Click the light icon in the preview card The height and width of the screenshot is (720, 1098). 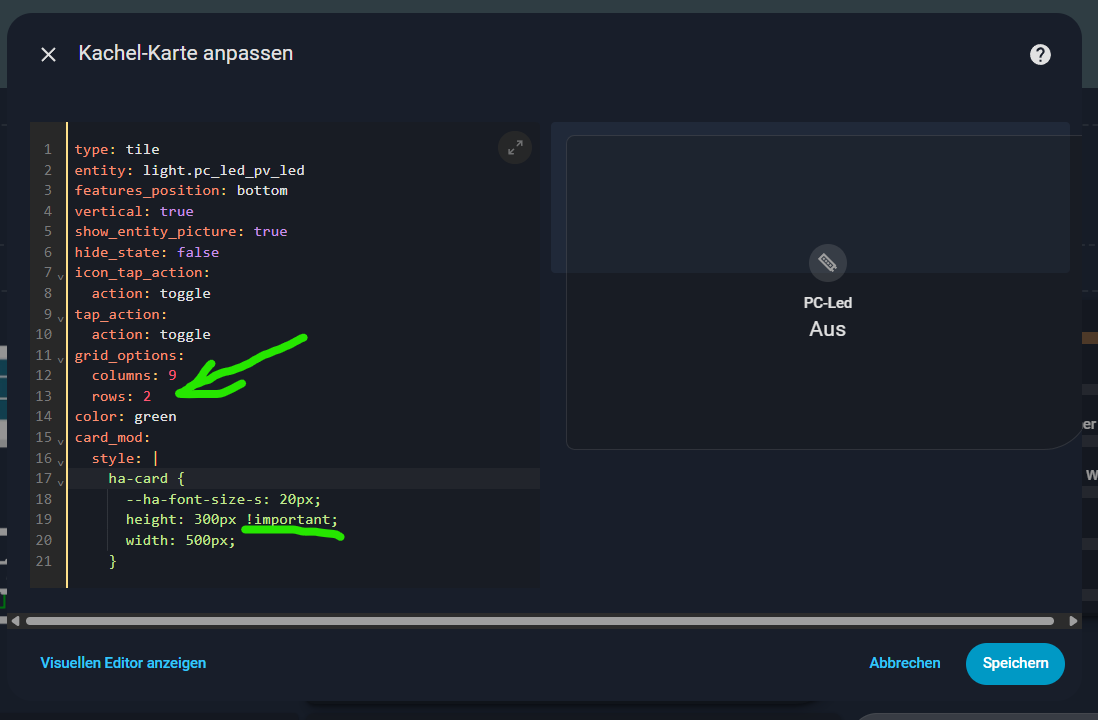(827, 263)
